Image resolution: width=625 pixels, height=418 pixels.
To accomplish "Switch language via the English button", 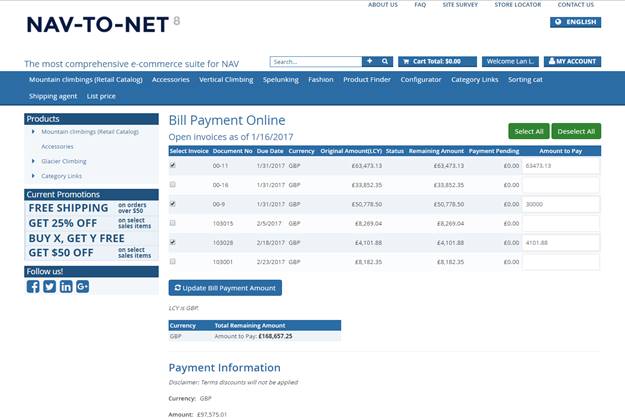I will point(576,22).
